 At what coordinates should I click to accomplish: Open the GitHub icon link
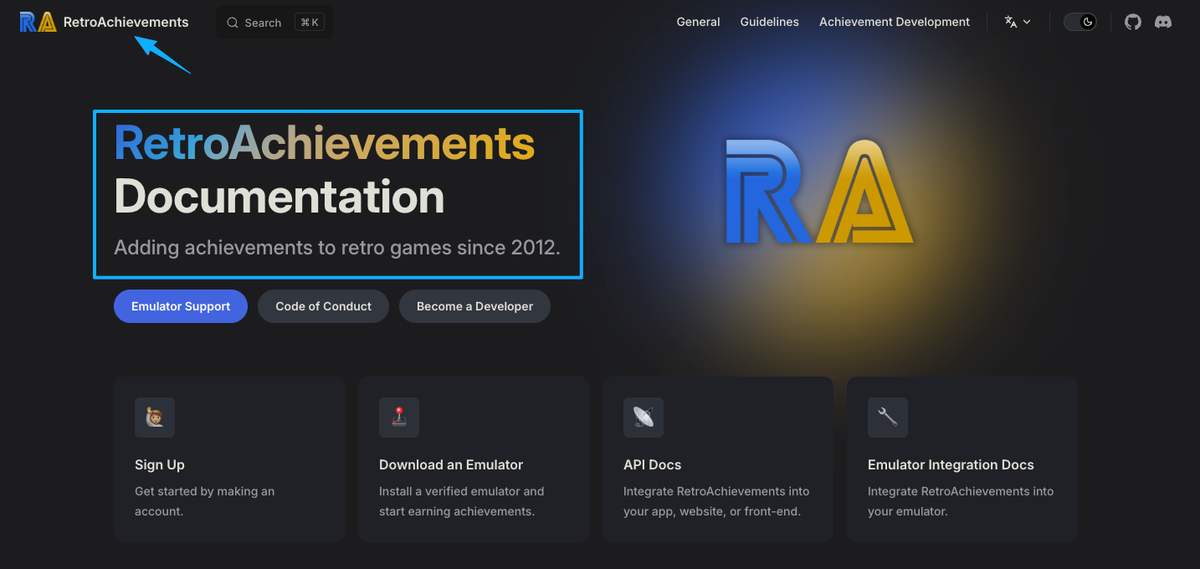pyautogui.click(x=1133, y=22)
